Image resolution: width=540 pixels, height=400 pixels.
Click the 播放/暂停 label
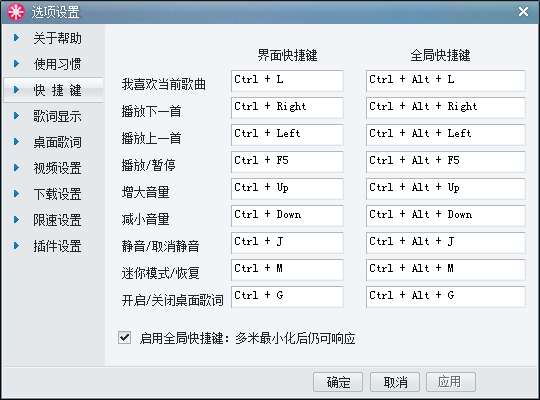[x=148, y=165]
